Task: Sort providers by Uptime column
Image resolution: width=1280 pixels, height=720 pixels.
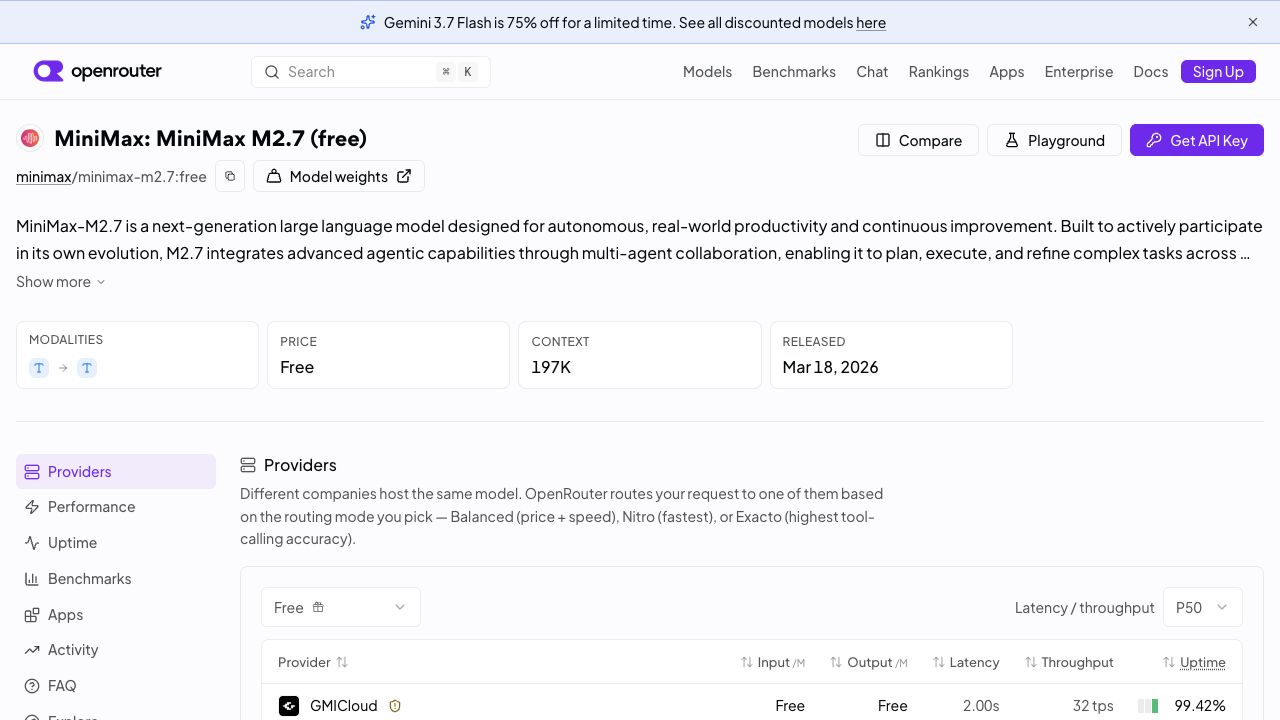Action: pyautogui.click(x=1194, y=662)
